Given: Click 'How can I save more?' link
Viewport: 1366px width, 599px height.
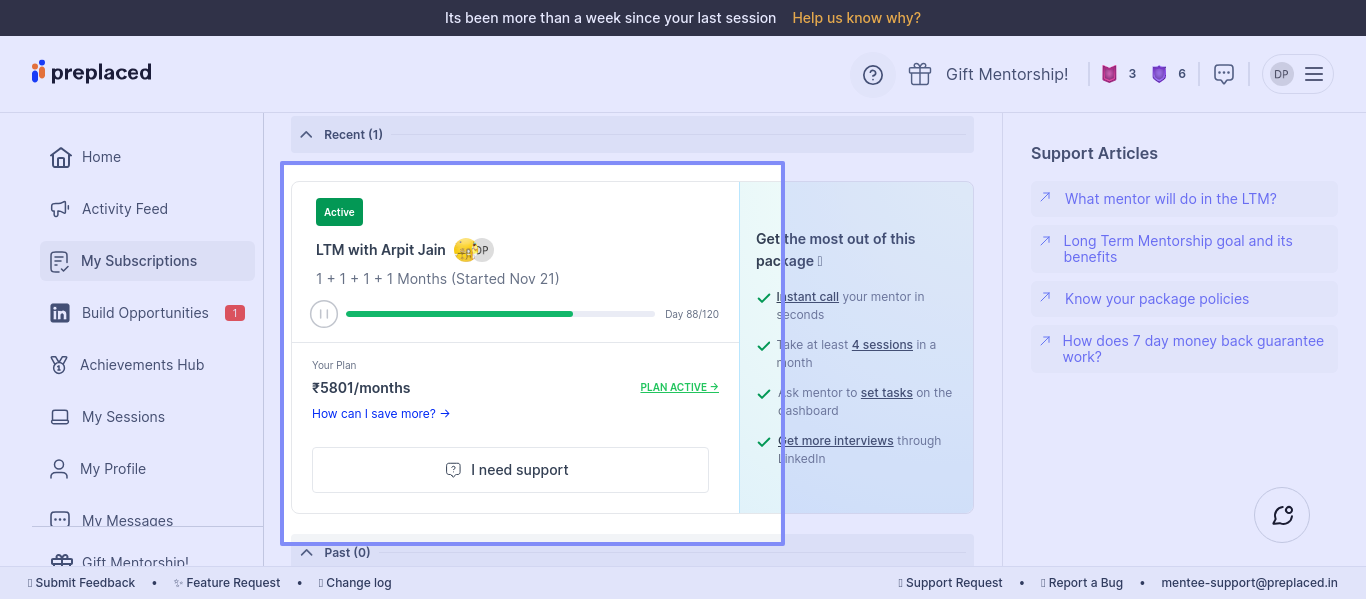Looking at the screenshot, I should tap(381, 414).
